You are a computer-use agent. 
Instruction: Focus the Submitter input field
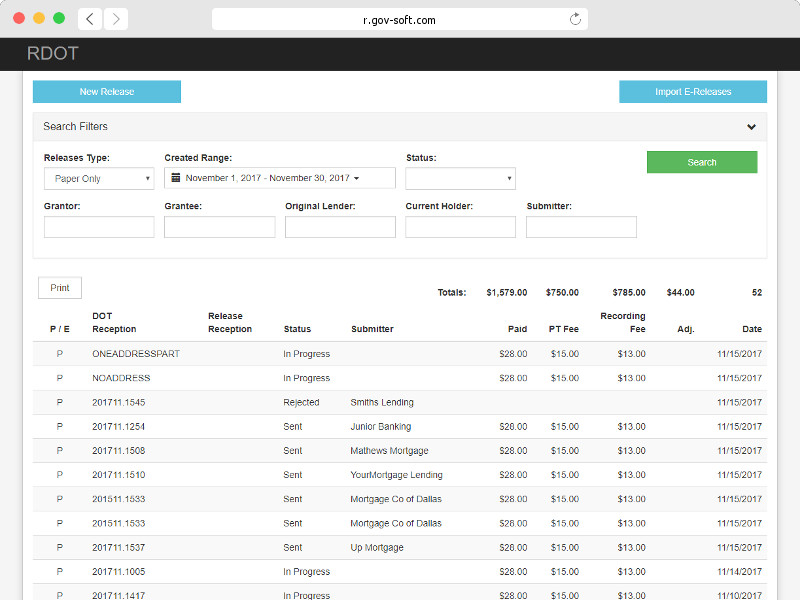[581, 227]
